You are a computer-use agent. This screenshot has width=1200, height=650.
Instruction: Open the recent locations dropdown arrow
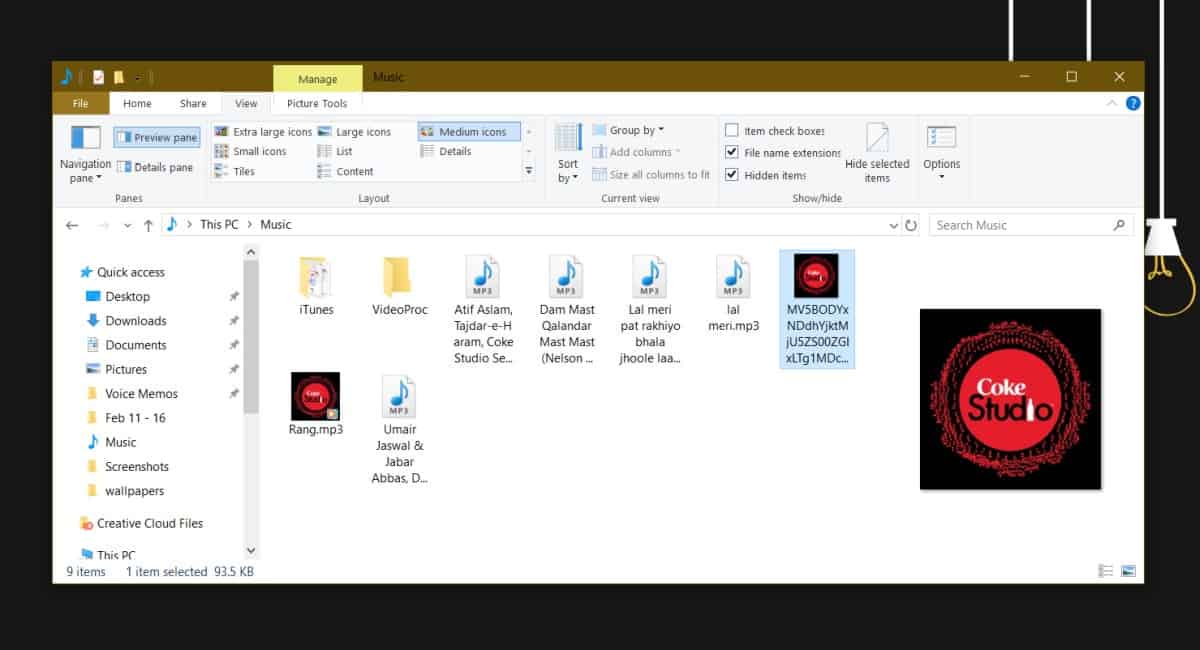point(127,225)
